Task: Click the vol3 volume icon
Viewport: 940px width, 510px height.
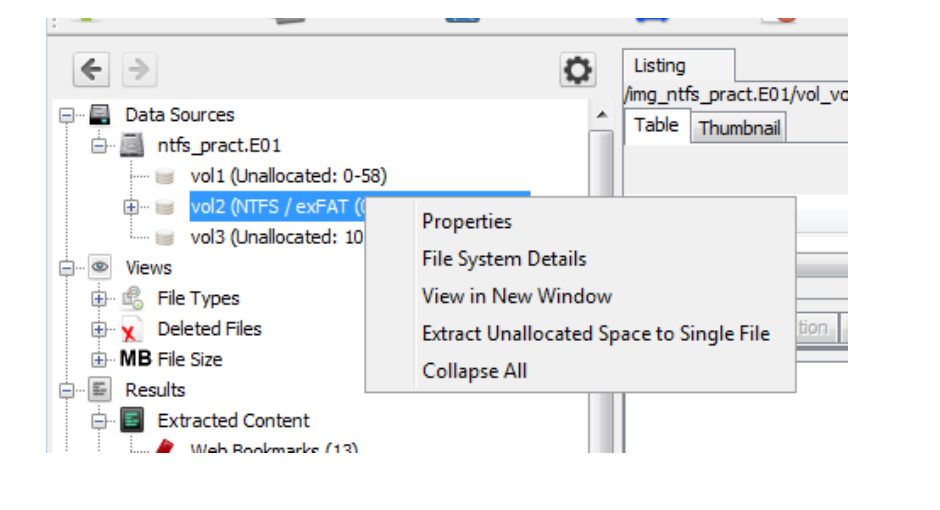Action: point(164,237)
